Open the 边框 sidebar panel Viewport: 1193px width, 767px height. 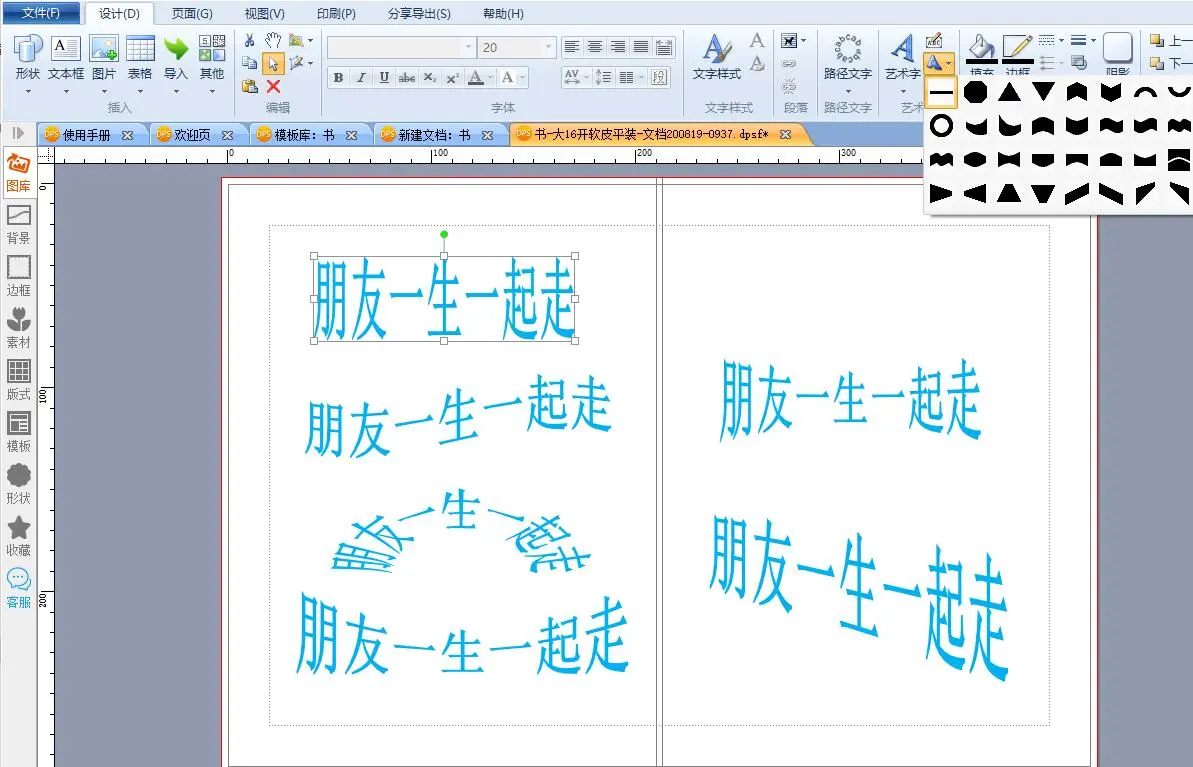pos(18,276)
